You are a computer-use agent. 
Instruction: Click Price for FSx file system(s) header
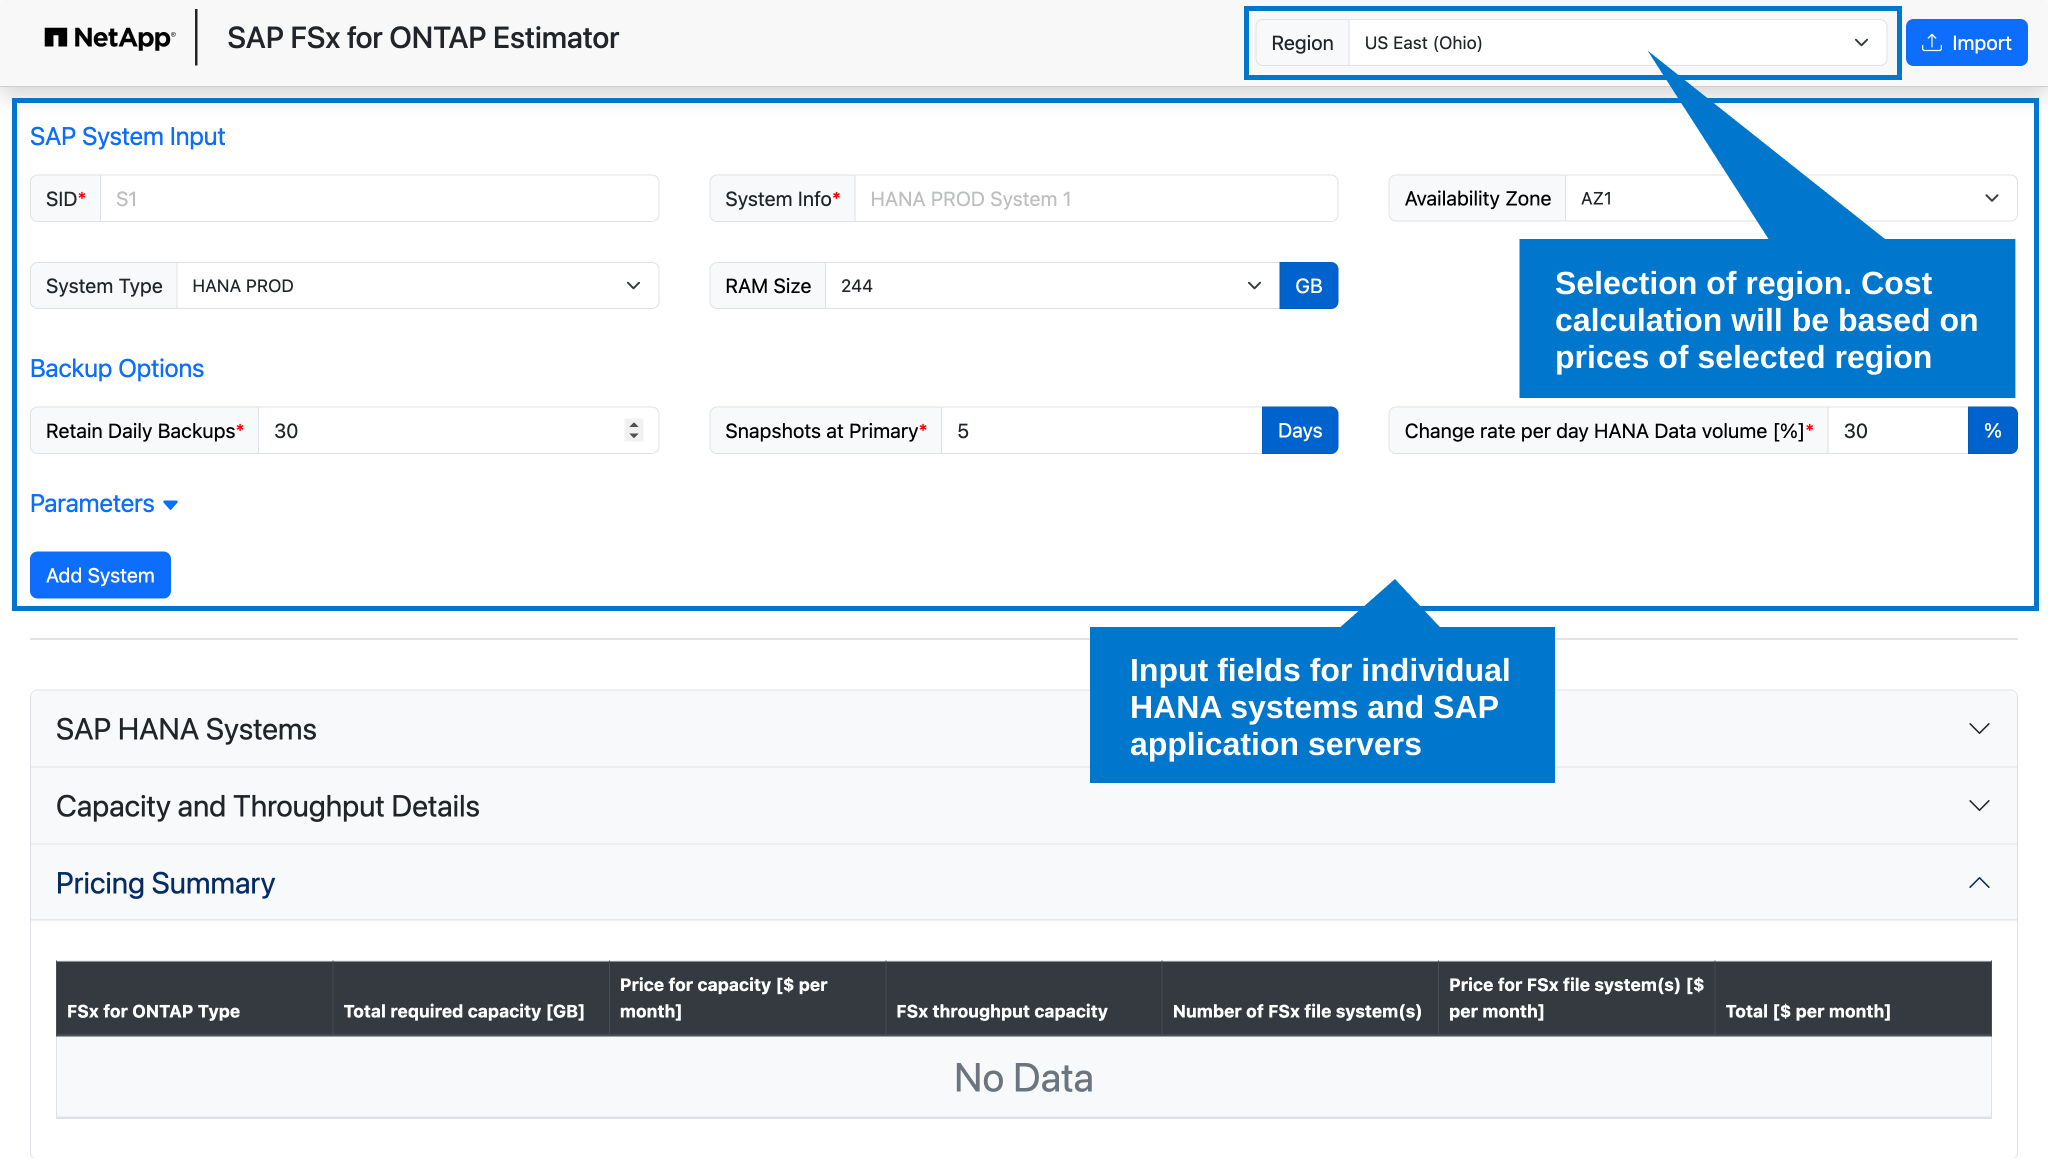click(x=1576, y=998)
